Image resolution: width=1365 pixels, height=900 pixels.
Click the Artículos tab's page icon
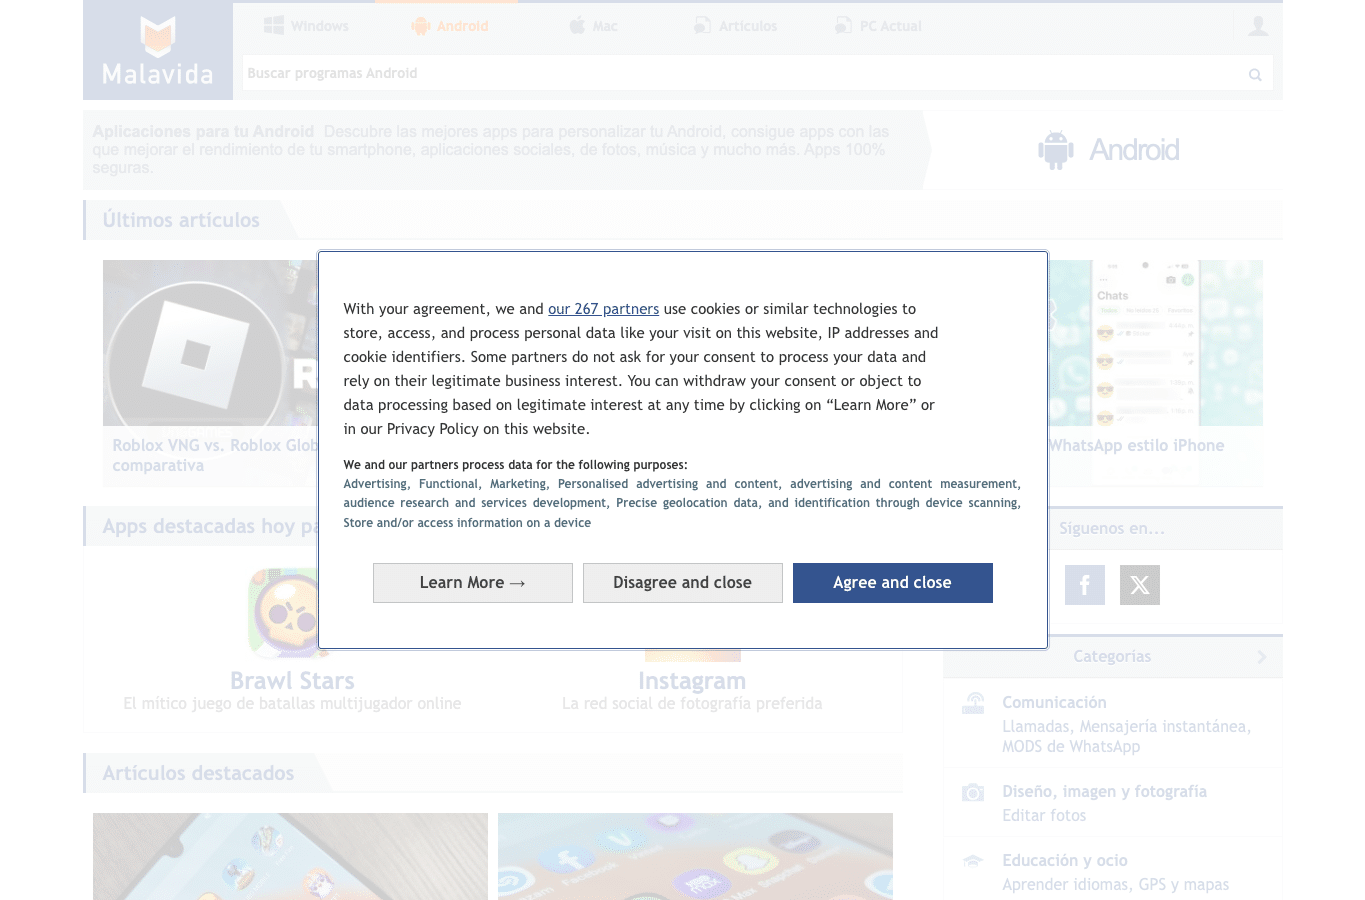[702, 26]
